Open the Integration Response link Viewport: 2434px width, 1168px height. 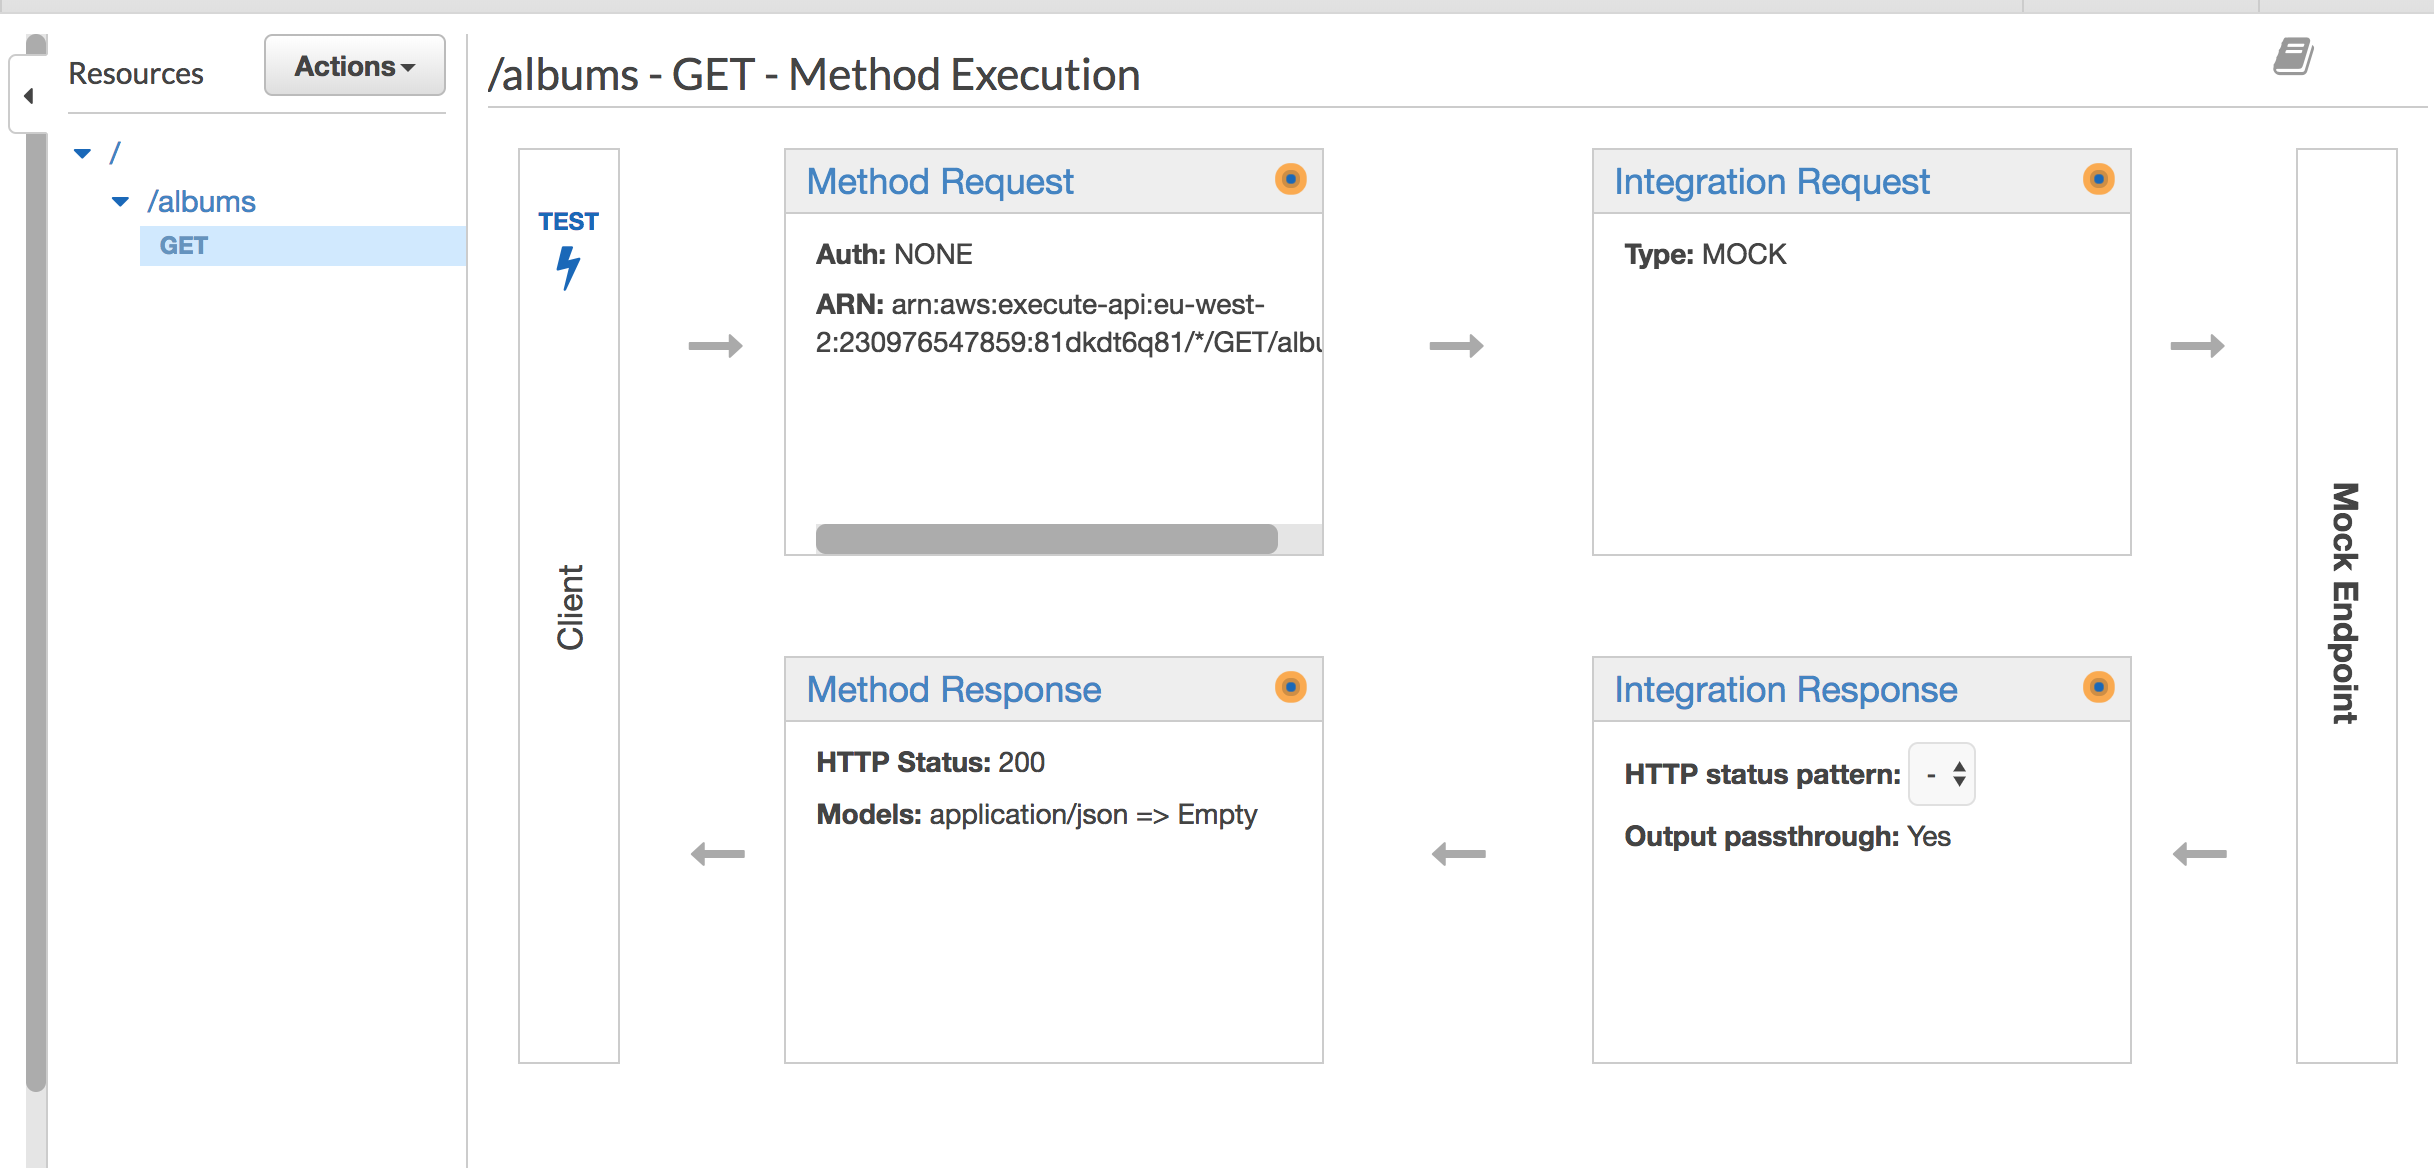[1785, 690]
